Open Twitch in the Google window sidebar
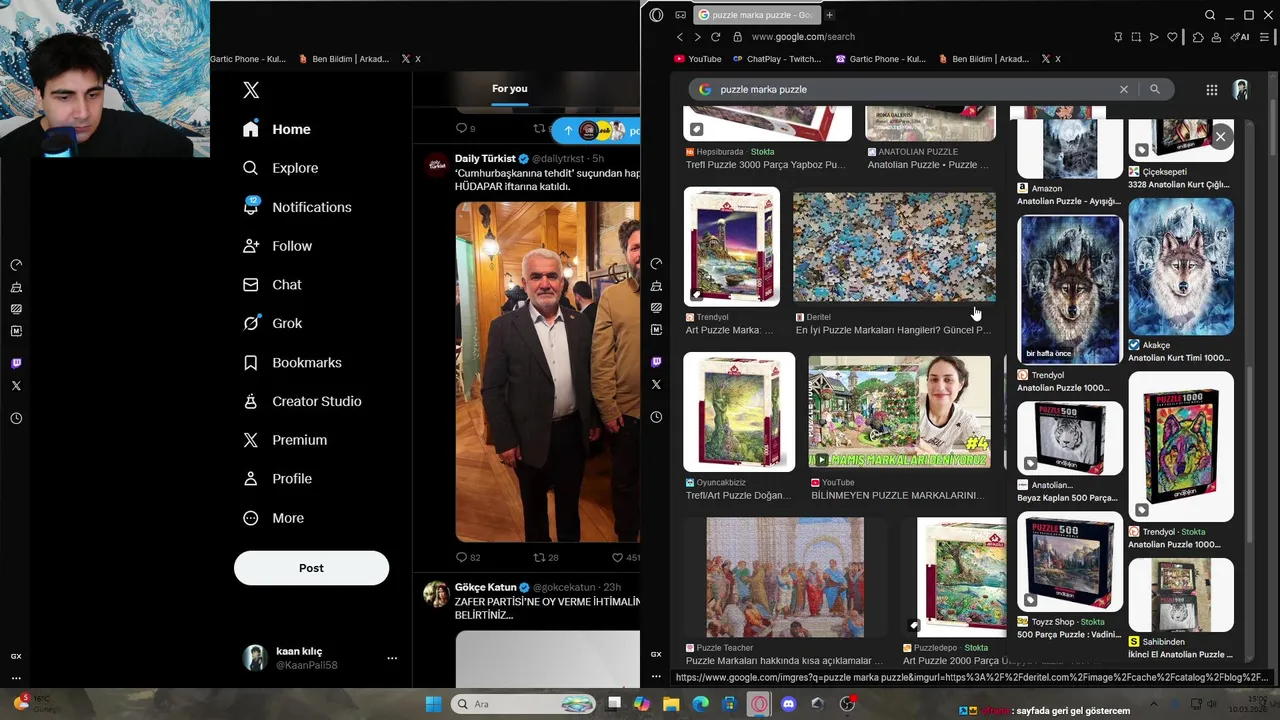 [656, 362]
